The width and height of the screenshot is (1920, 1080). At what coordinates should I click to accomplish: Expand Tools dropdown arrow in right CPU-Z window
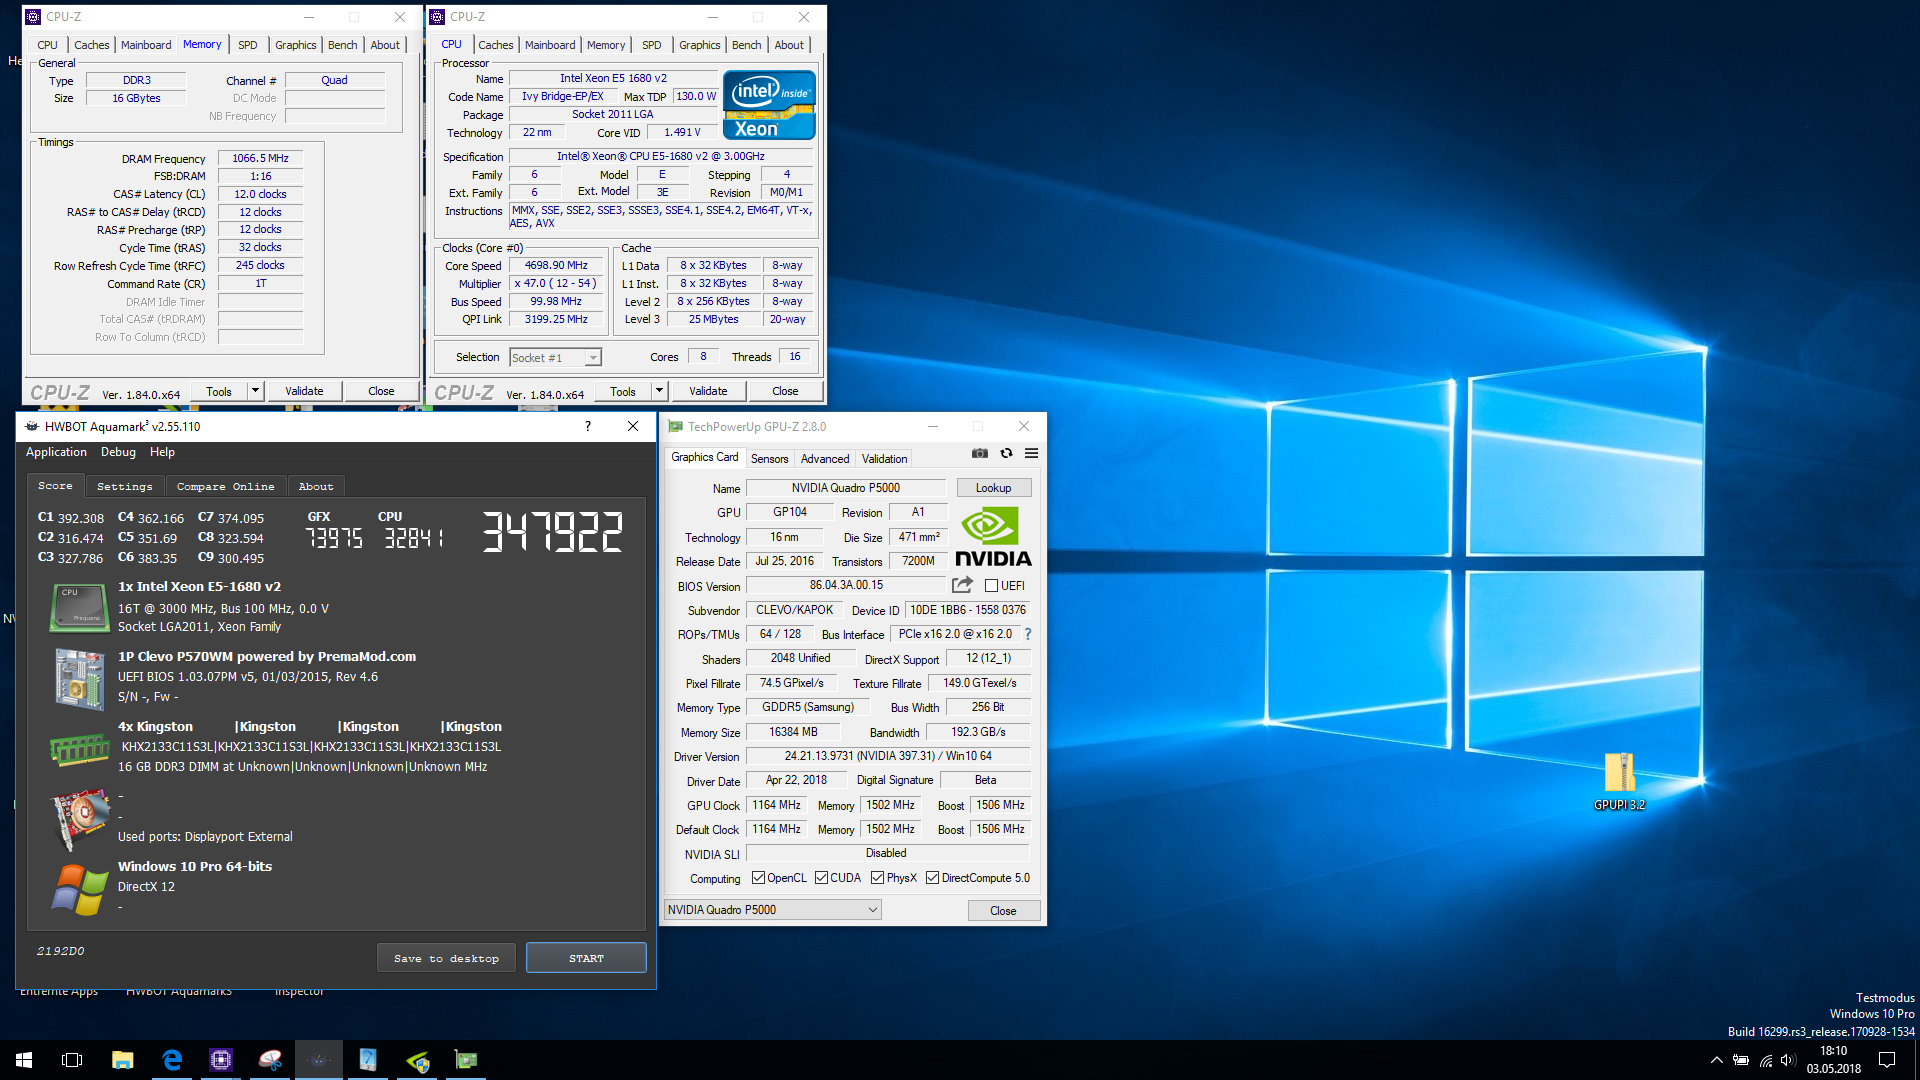coord(659,391)
